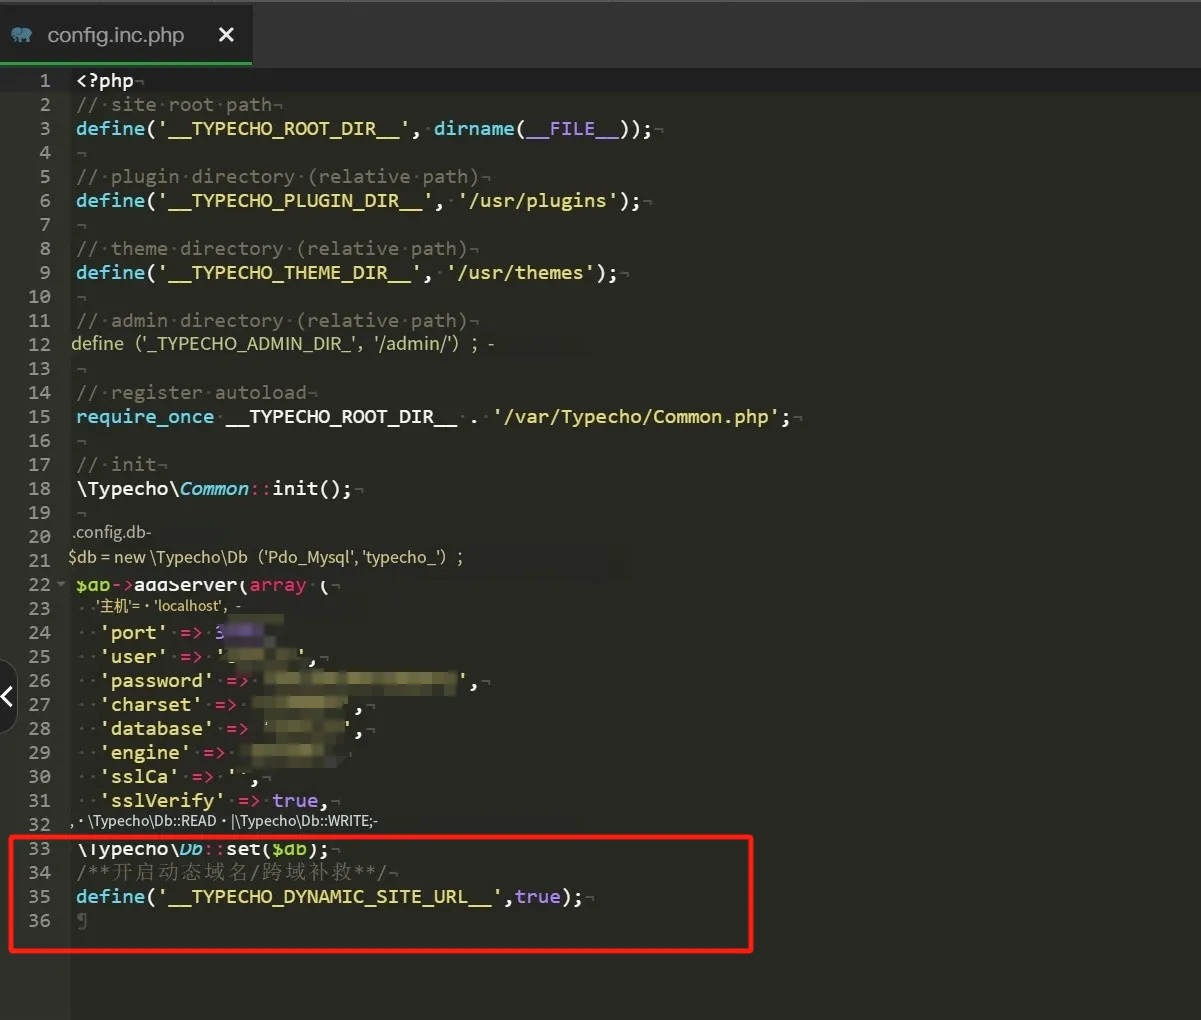Click the require_once keyword
This screenshot has height=1020, width=1201.
(145, 417)
